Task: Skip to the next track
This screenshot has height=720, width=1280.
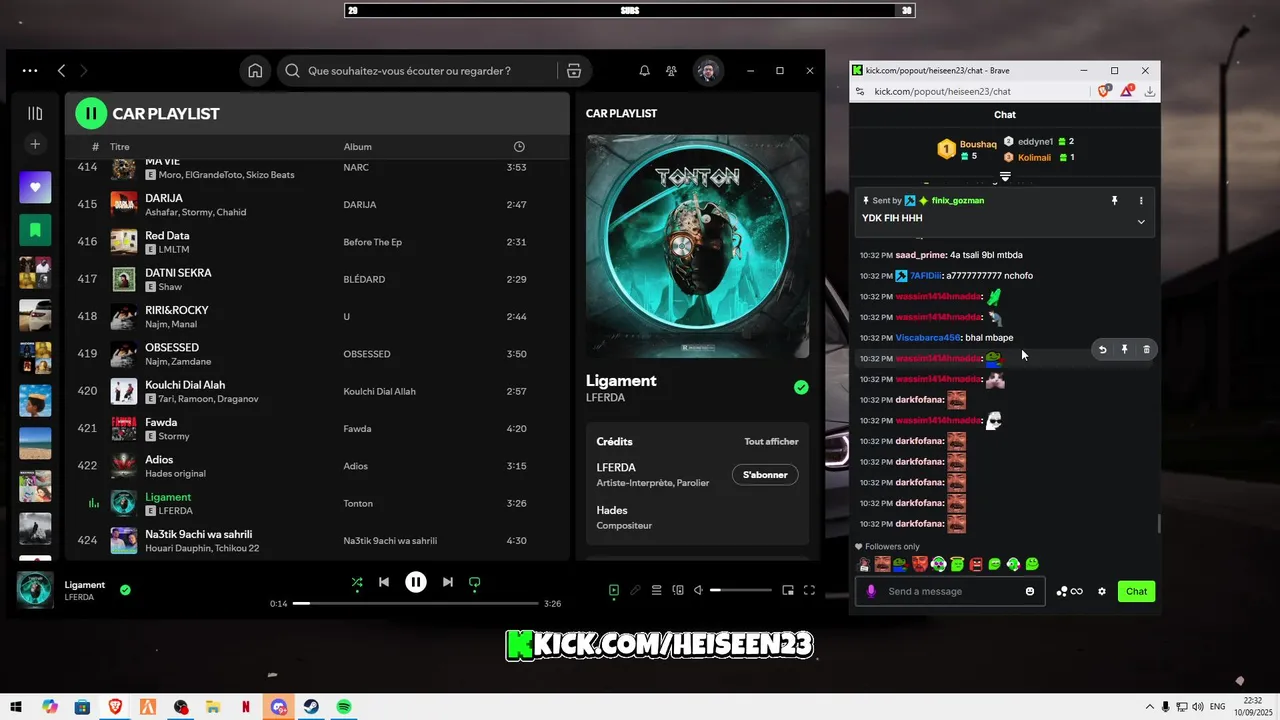Action: tap(448, 582)
